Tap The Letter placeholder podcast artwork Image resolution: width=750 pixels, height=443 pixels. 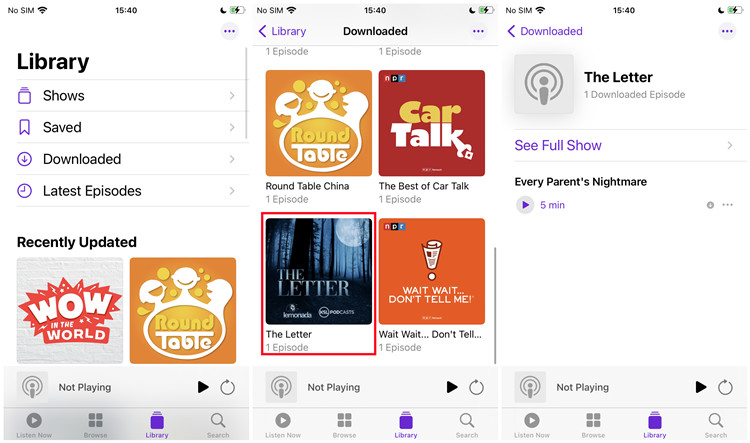[x=544, y=84]
